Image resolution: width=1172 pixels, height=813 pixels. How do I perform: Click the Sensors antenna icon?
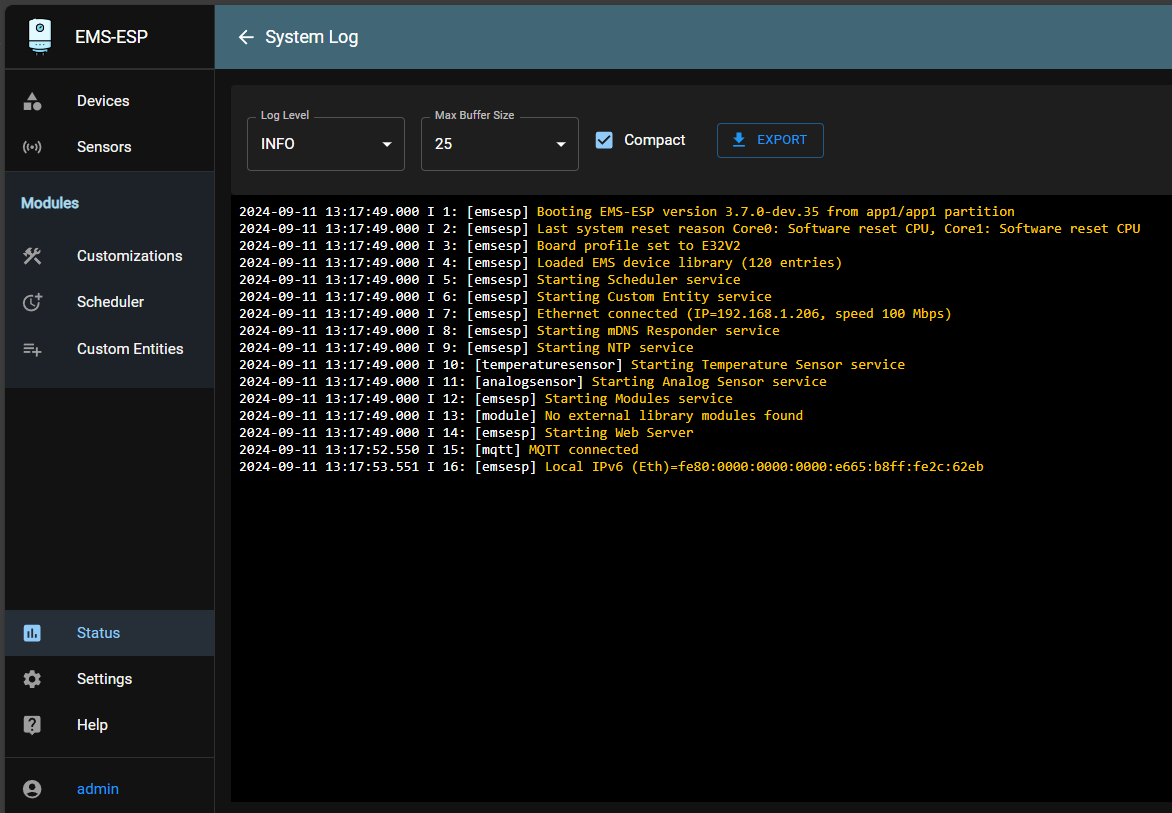(32, 146)
